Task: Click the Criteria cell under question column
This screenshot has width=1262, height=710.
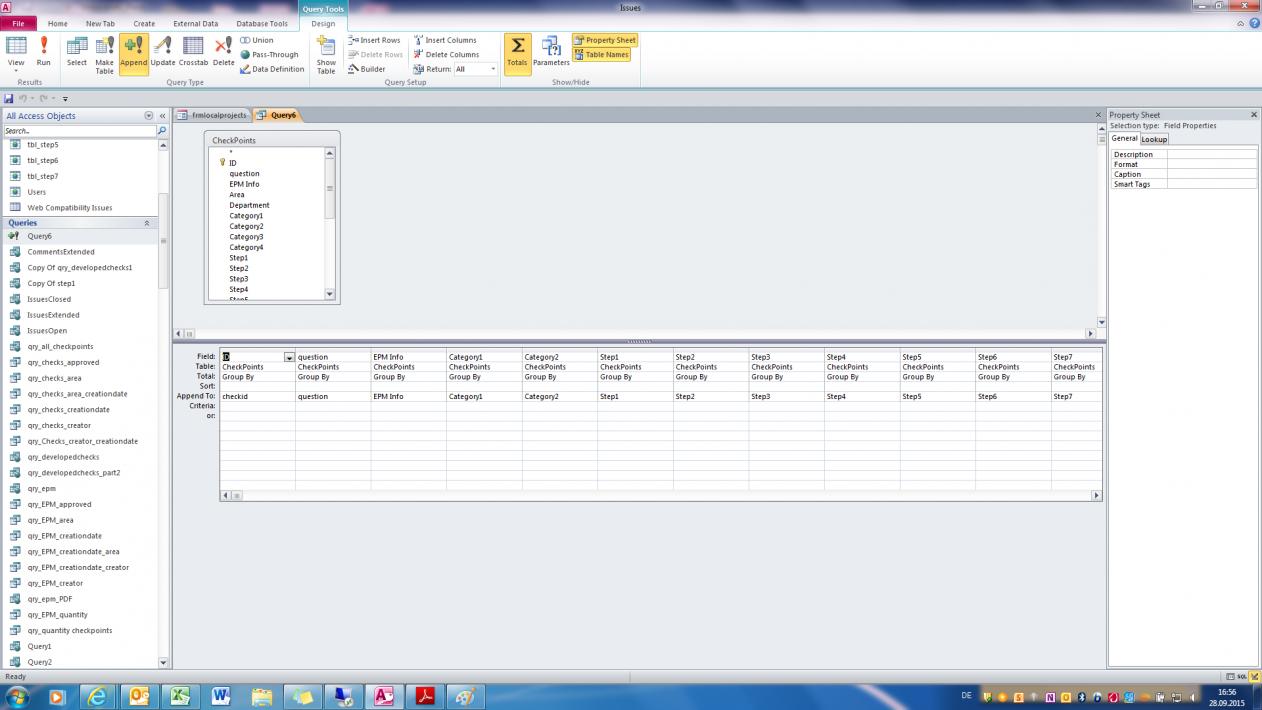Action: point(333,406)
